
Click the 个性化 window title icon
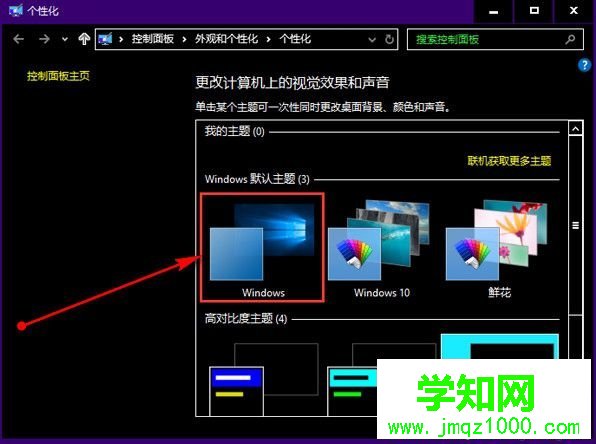click(x=15, y=10)
